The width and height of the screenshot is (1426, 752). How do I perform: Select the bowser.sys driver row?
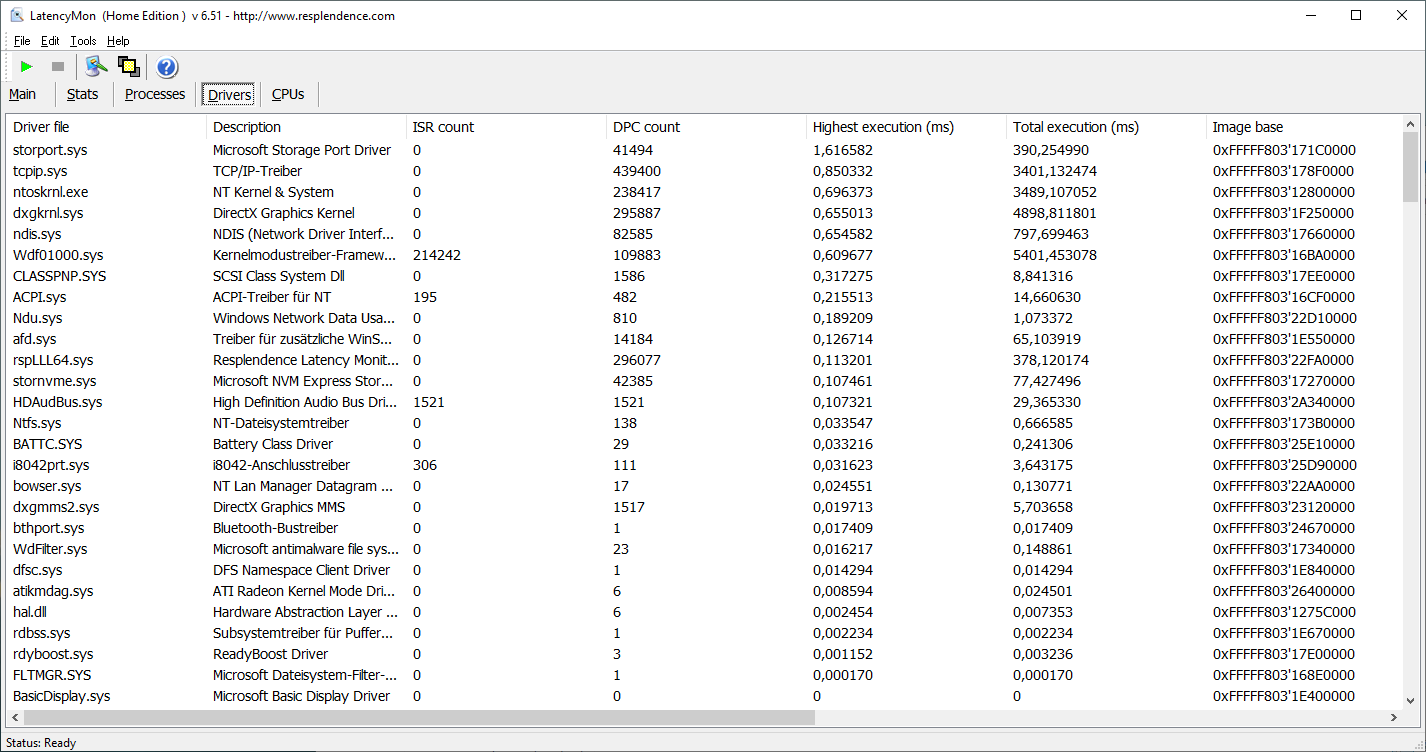(704, 486)
